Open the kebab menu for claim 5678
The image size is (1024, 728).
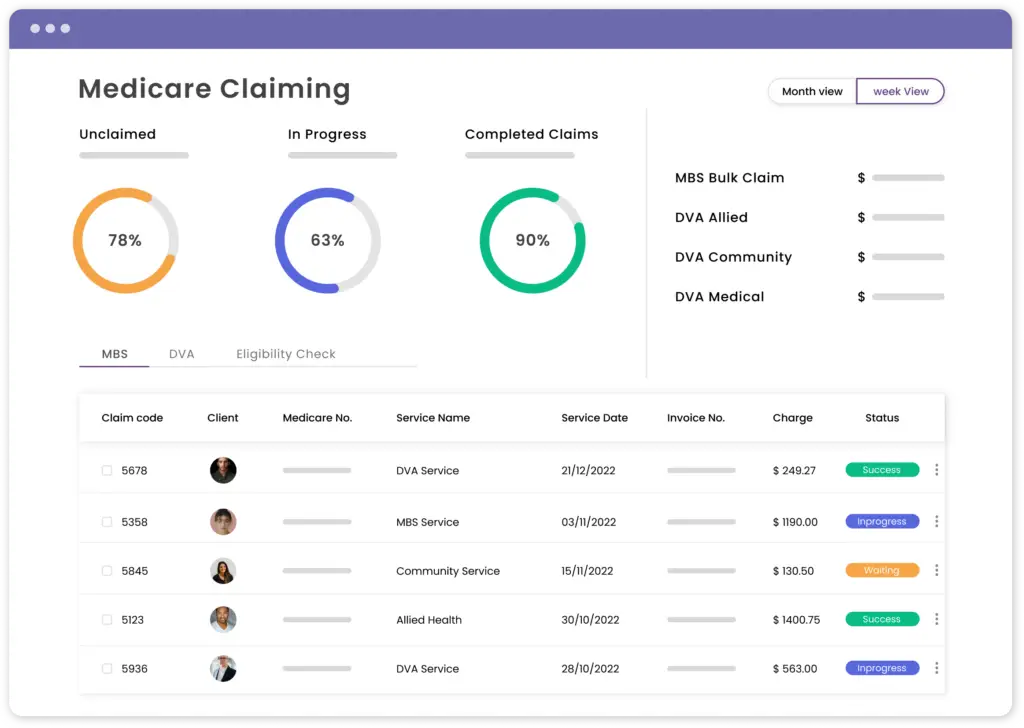[x=936, y=470]
